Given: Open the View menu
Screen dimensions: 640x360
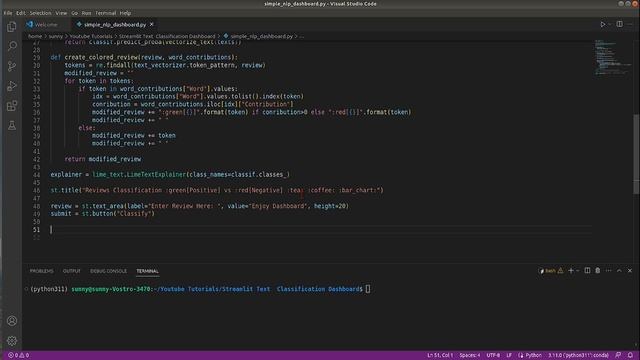Looking at the screenshot, I should click(61, 13).
